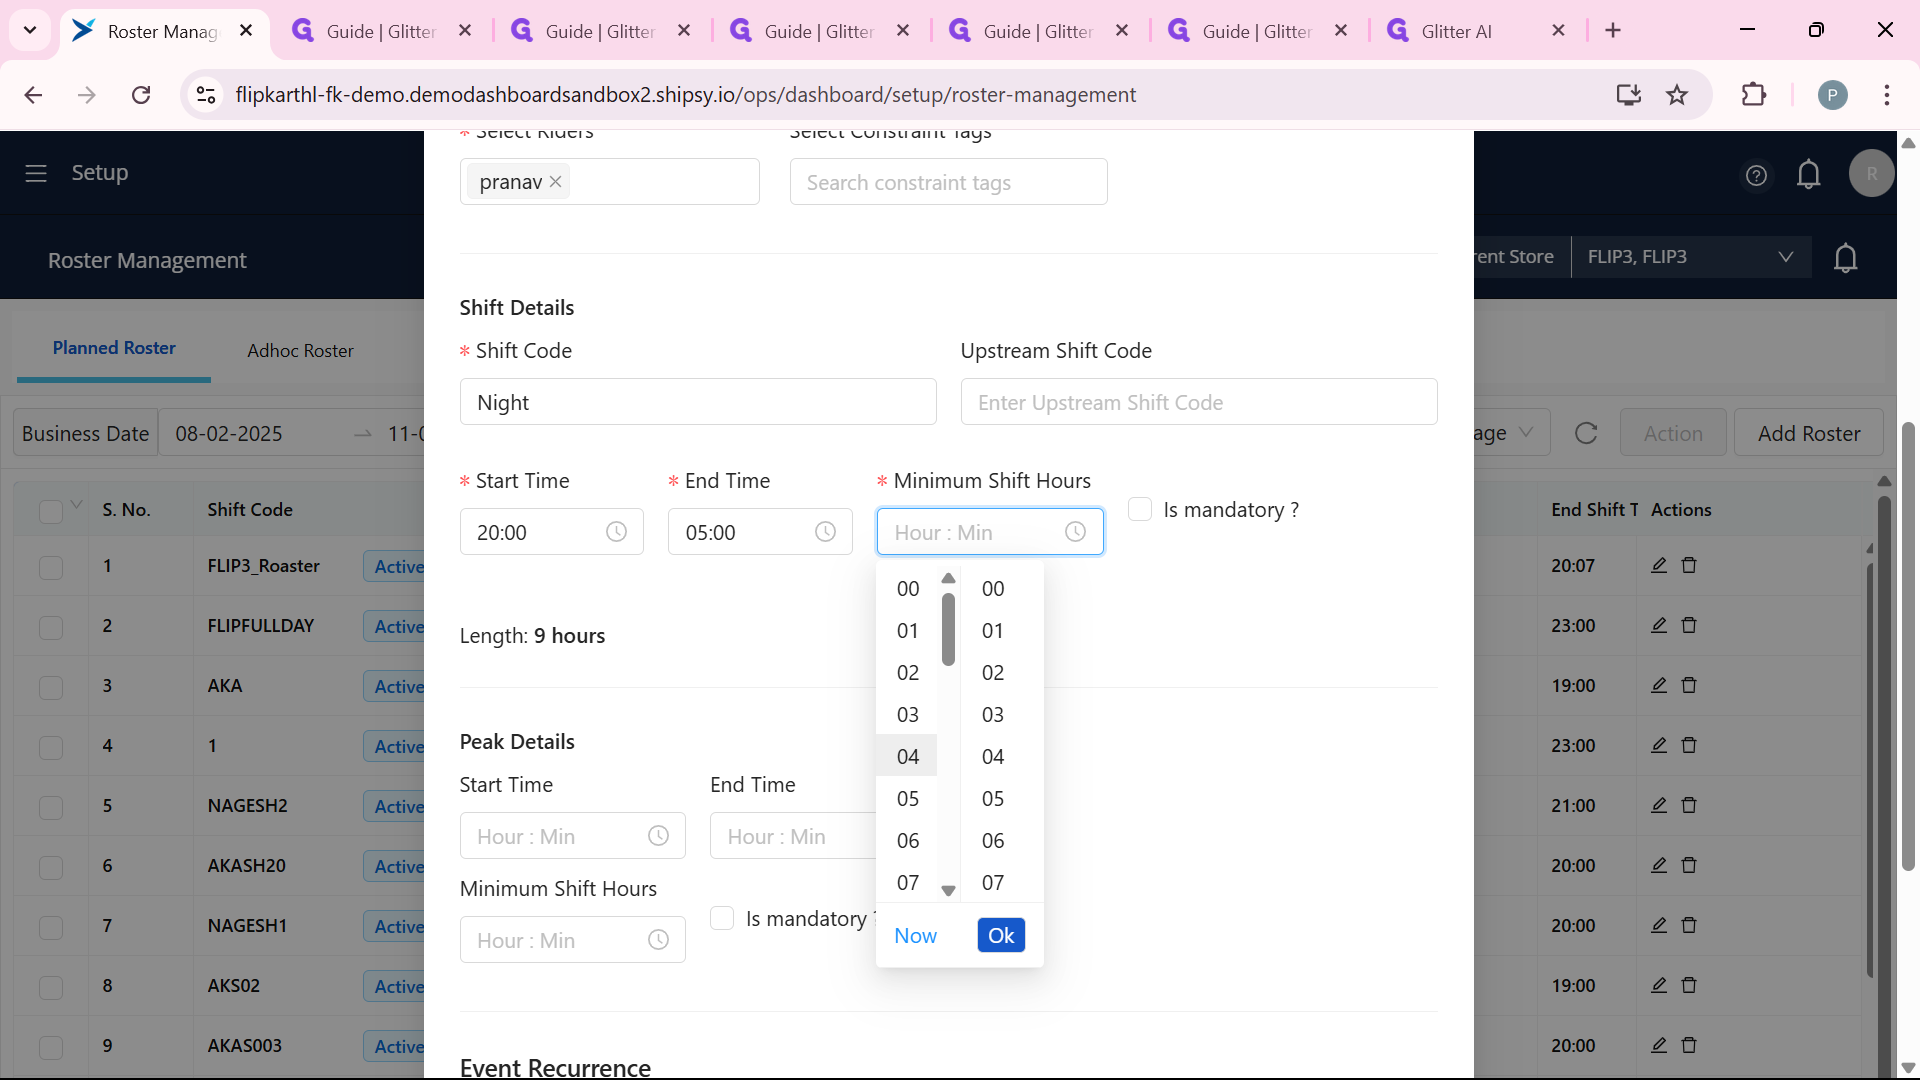Click the Add Roster button
Viewport: 1920px width, 1080px height.
click(x=1808, y=433)
